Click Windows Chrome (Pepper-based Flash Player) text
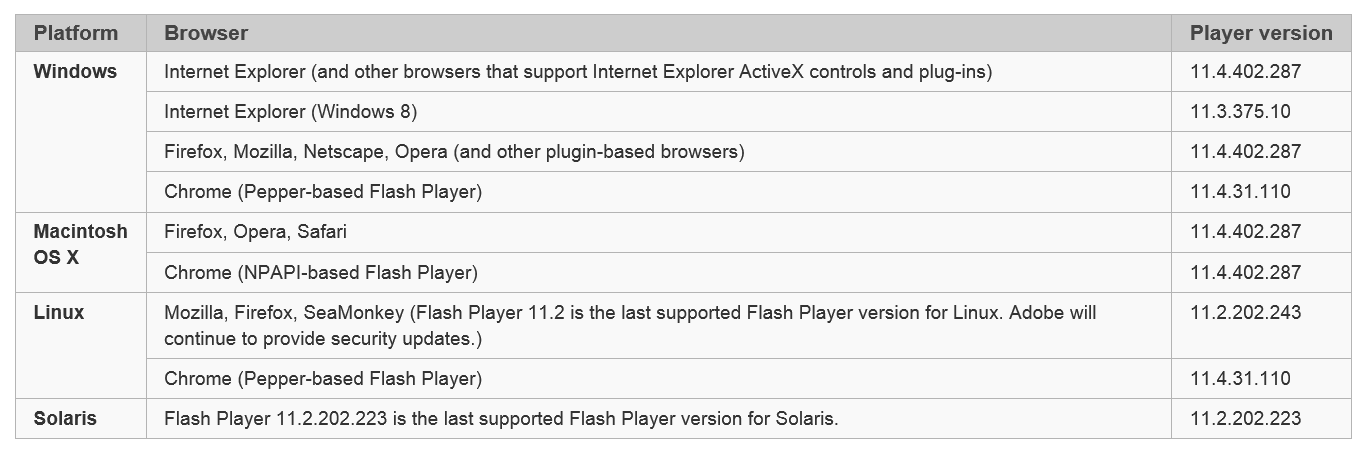The width and height of the screenshot is (1360, 452). point(322,192)
